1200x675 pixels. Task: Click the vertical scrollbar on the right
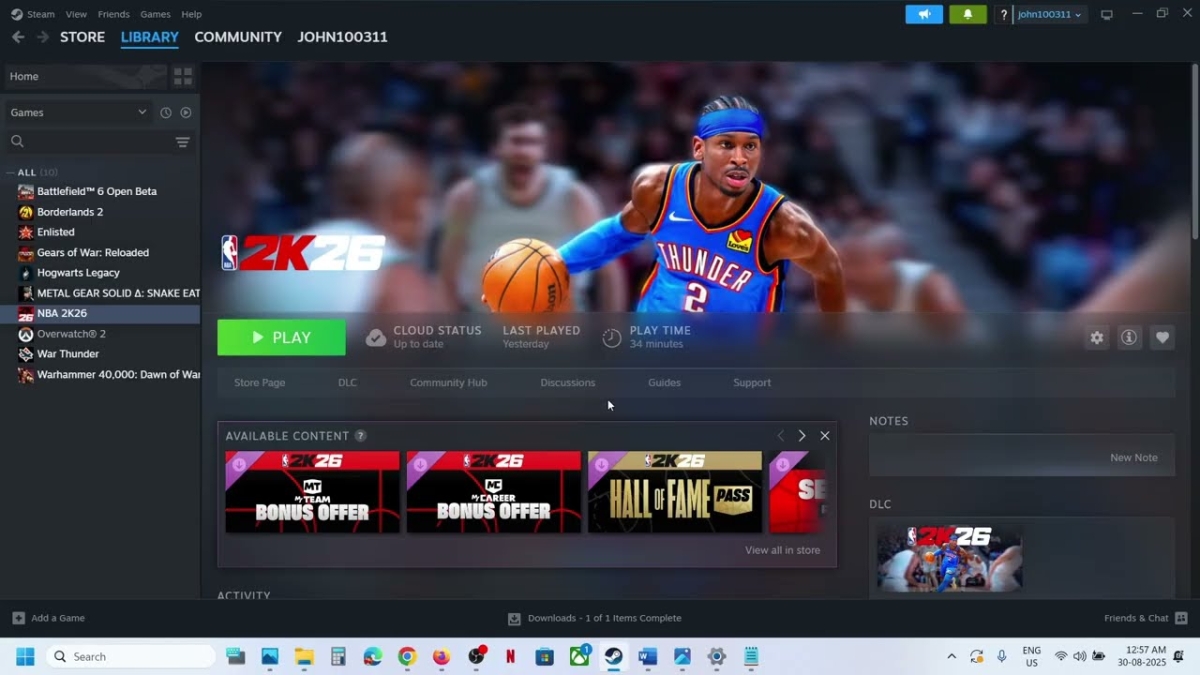pos(1194,150)
